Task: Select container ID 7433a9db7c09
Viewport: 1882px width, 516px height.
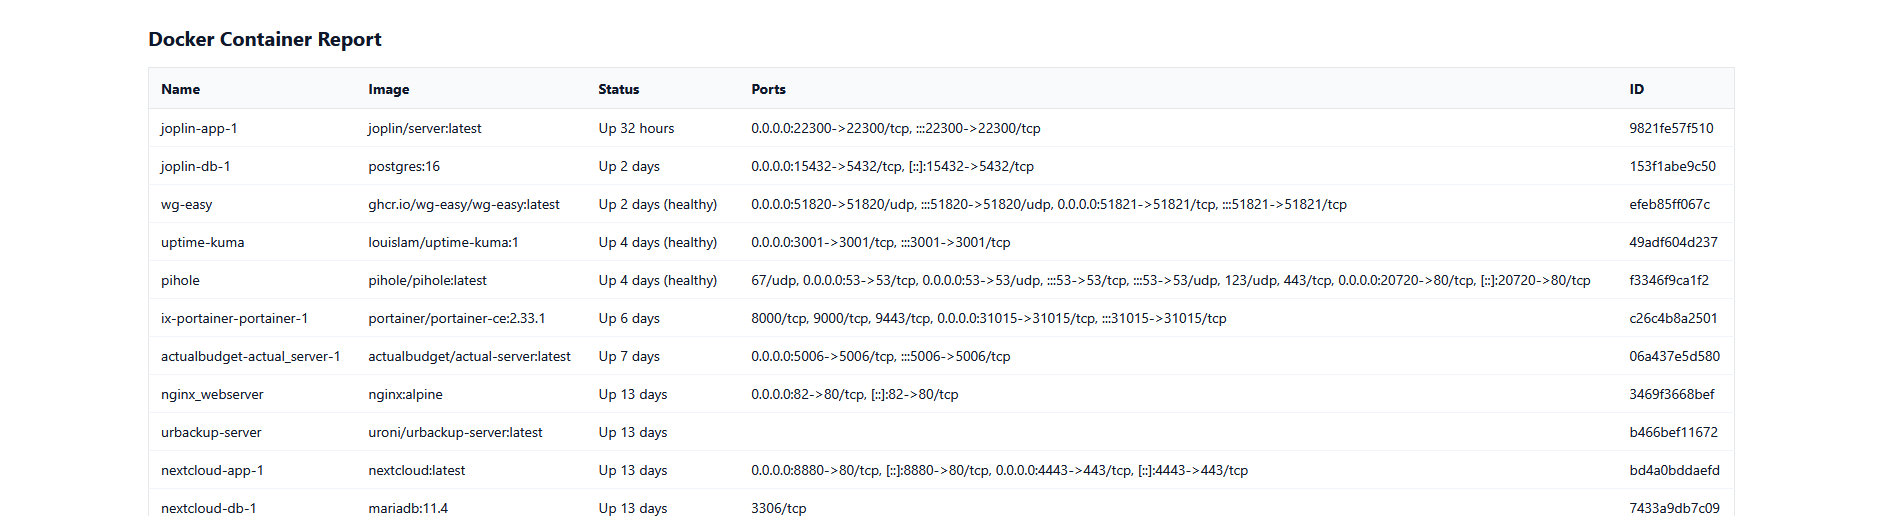Action: (x=1675, y=508)
